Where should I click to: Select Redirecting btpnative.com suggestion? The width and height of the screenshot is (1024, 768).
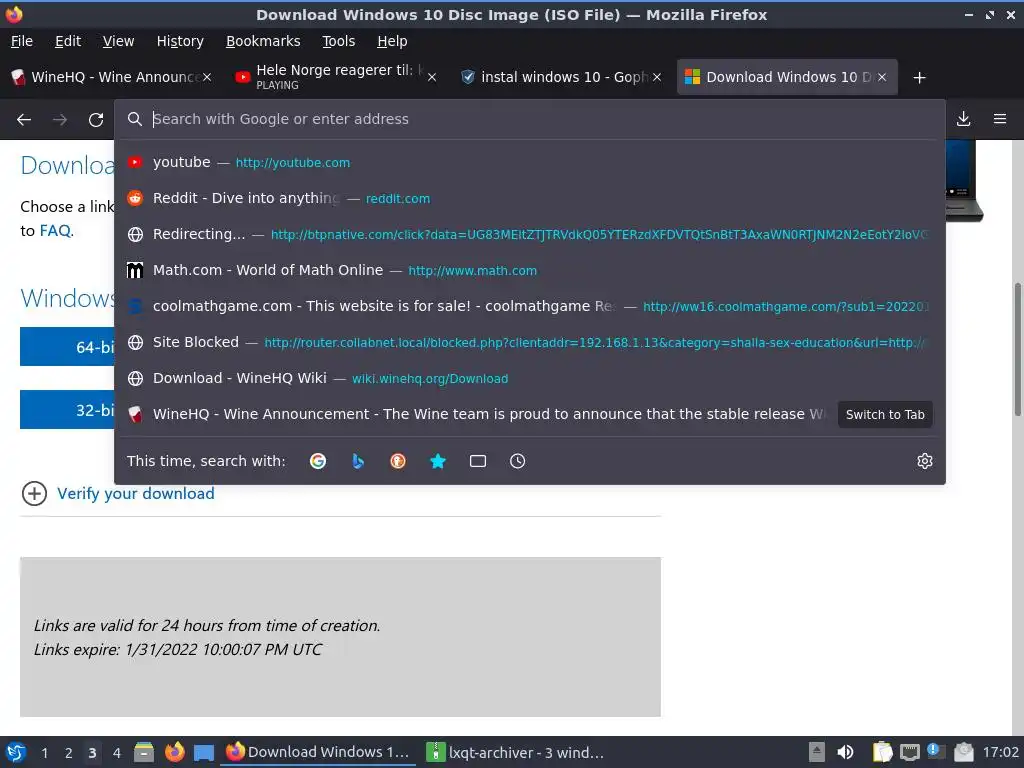[x=530, y=234]
